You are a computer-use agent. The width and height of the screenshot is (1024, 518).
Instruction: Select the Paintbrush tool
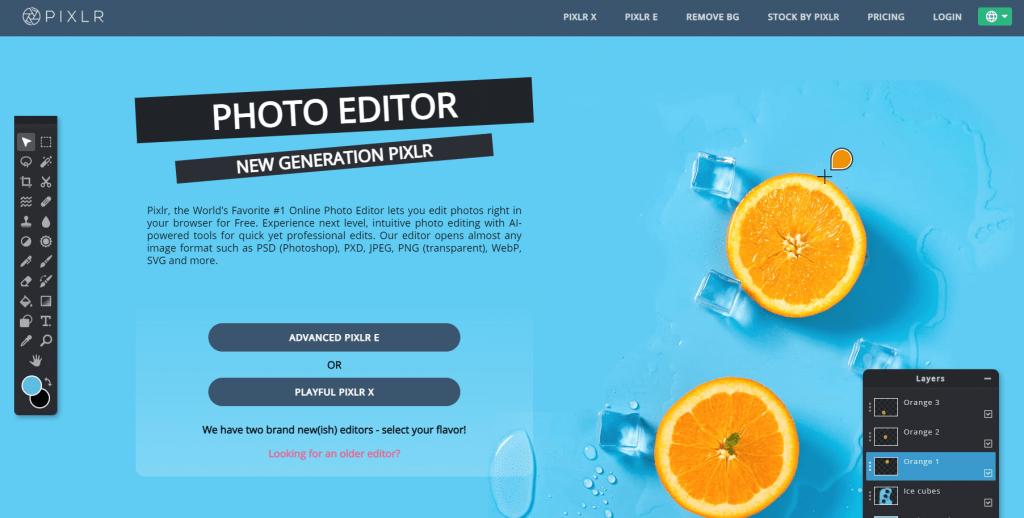[46, 261]
